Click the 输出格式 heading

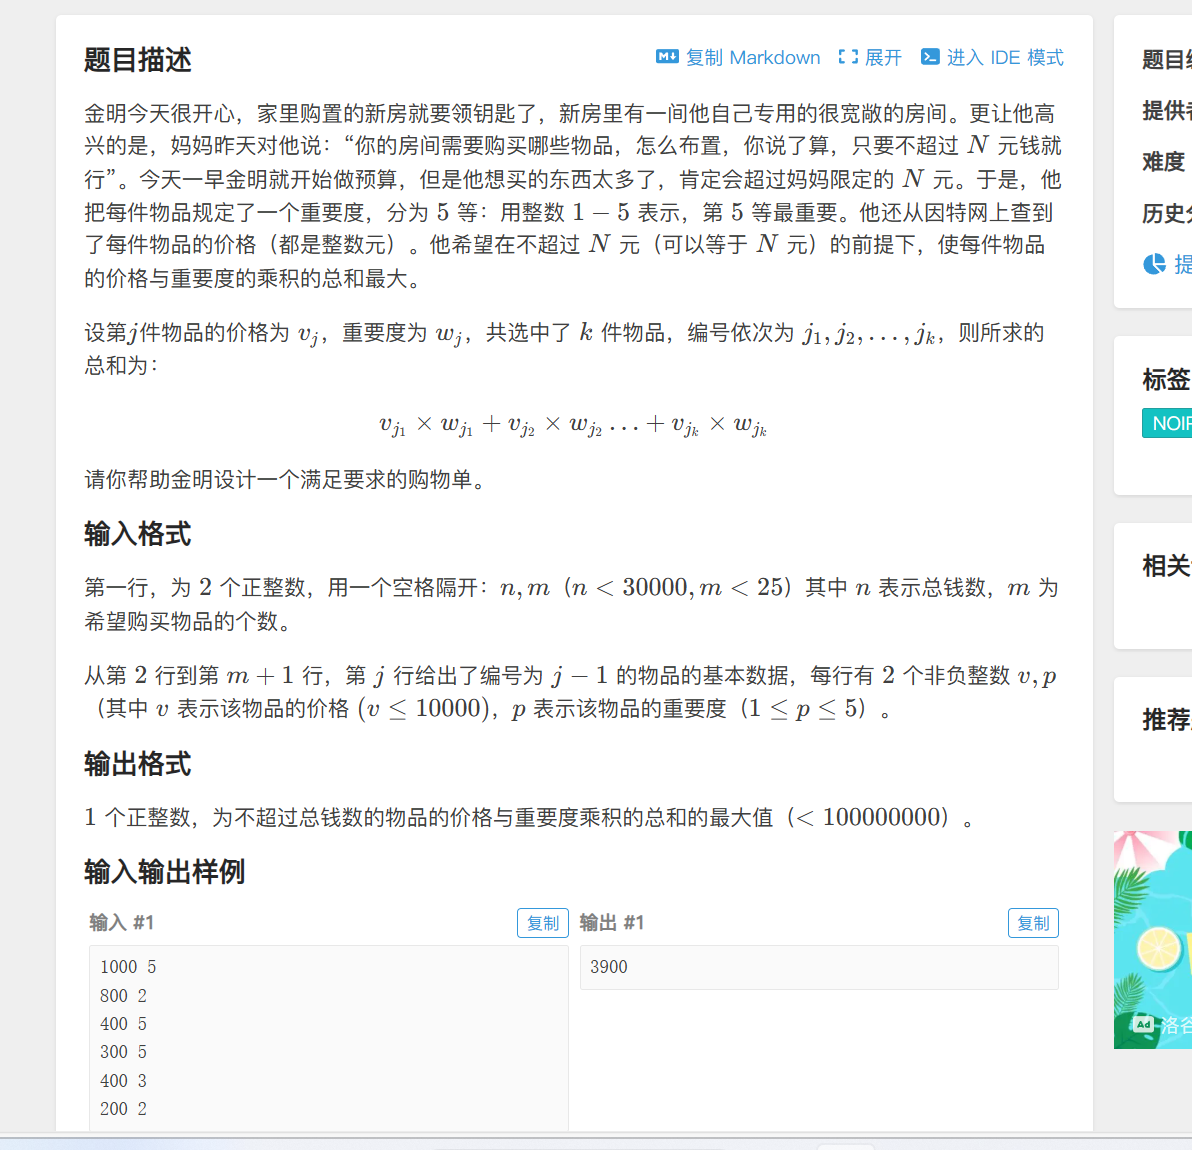pos(138,764)
